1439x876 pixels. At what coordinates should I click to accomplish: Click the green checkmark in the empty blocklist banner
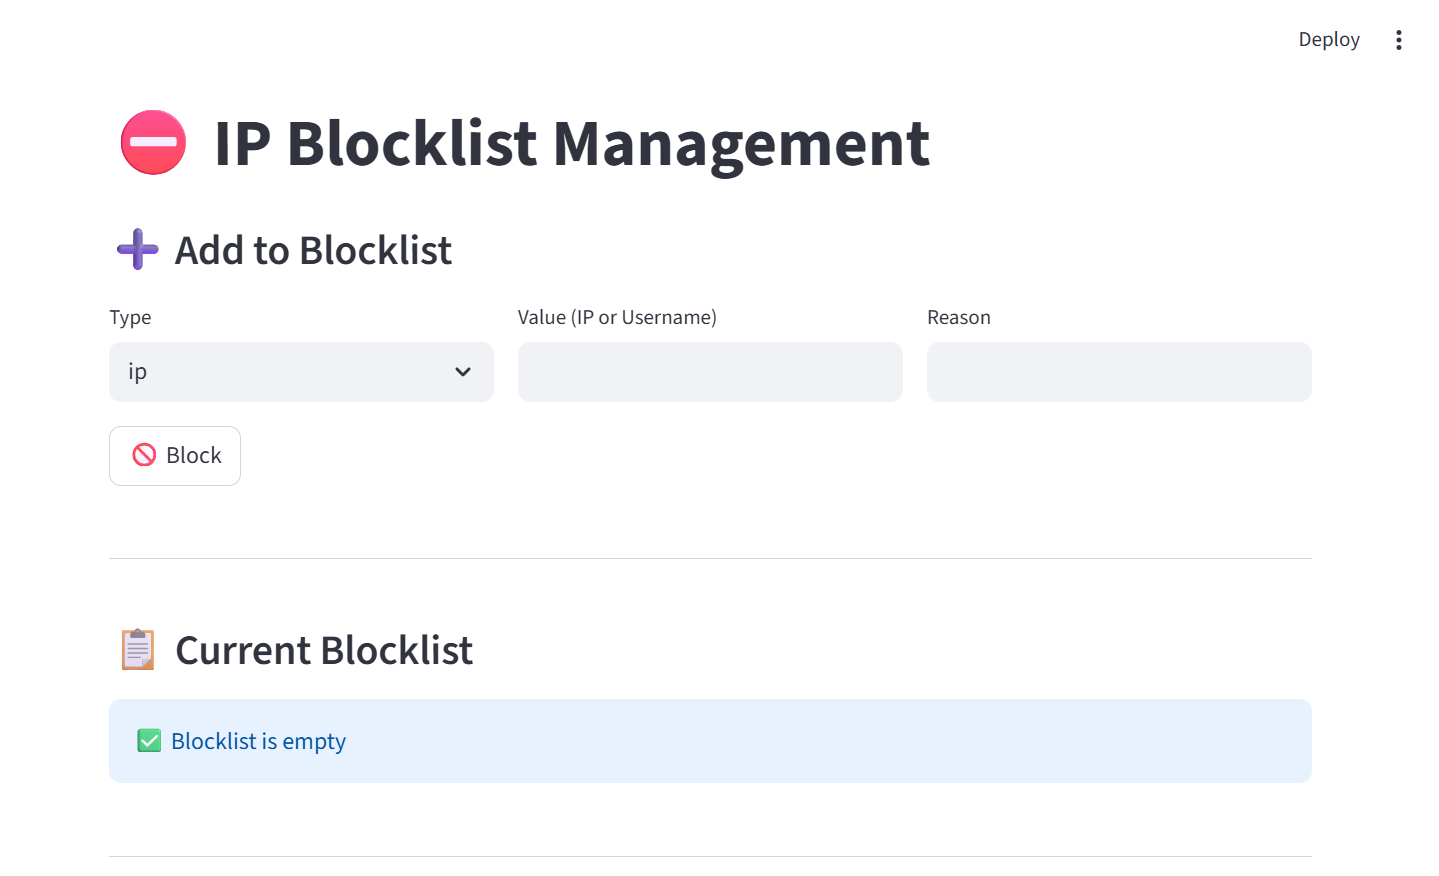pyautogui.click(x=148, y=740)
